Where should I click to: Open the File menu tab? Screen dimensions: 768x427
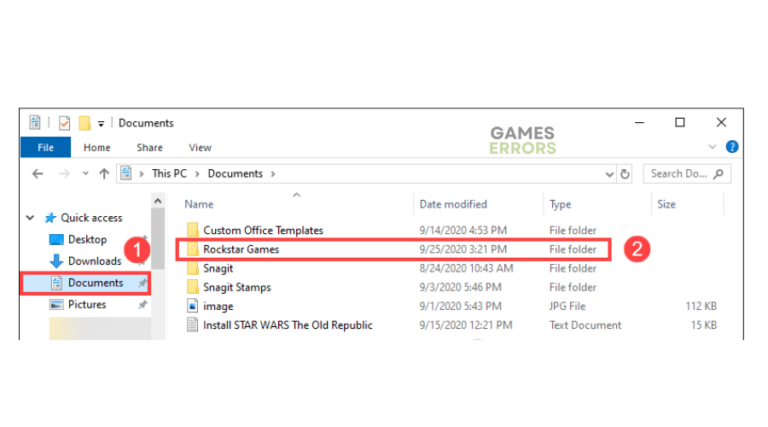[45, 148]
